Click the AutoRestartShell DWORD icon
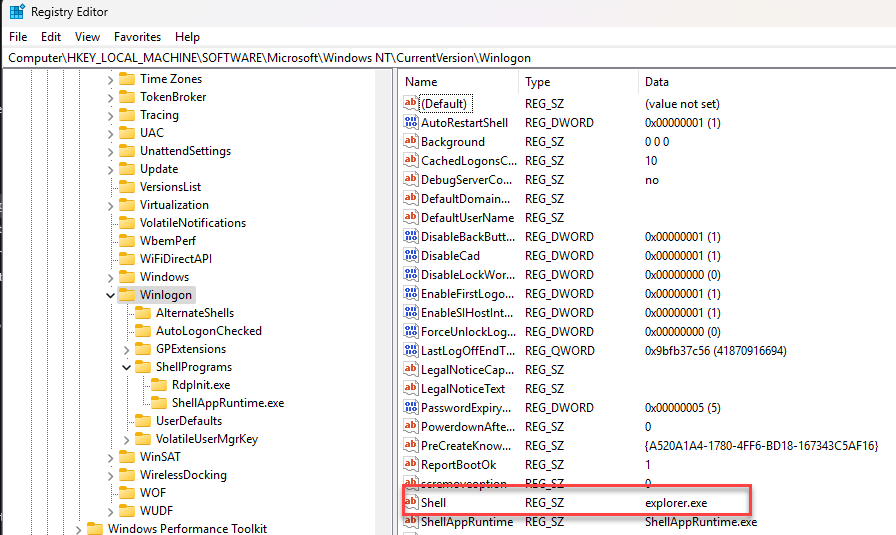 pos(410,122)
